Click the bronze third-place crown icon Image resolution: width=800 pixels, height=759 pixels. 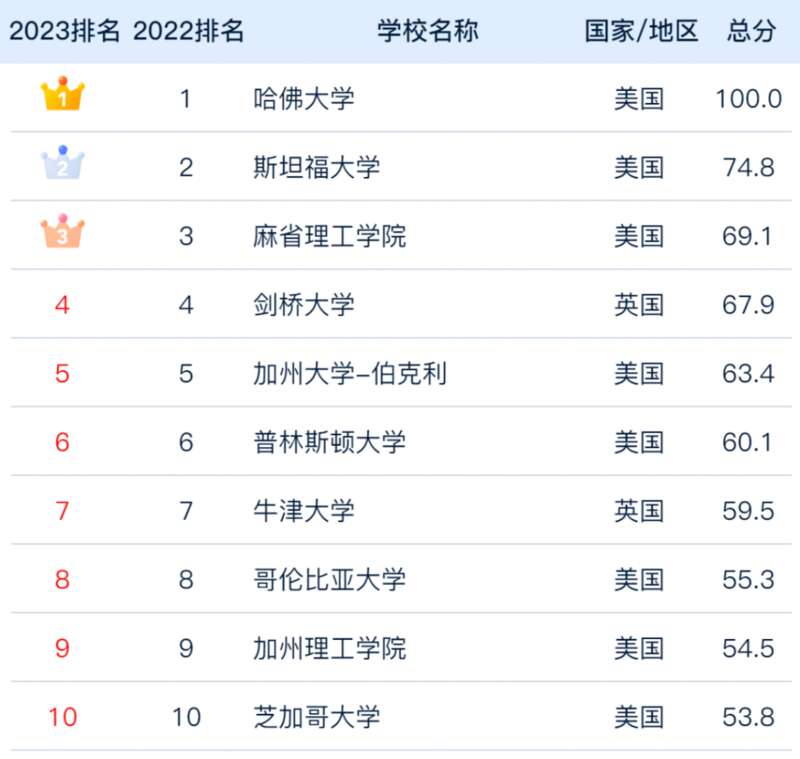(x=63, y=232)
